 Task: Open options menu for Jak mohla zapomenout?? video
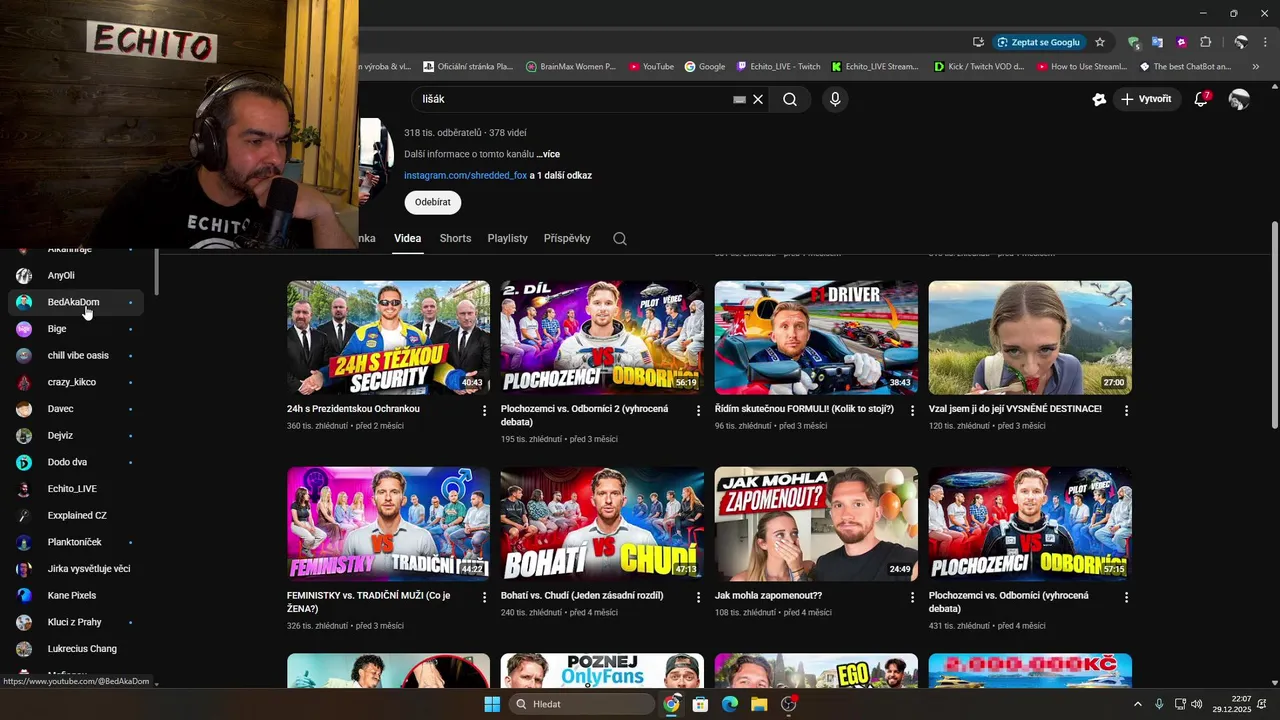click(912, 597)
